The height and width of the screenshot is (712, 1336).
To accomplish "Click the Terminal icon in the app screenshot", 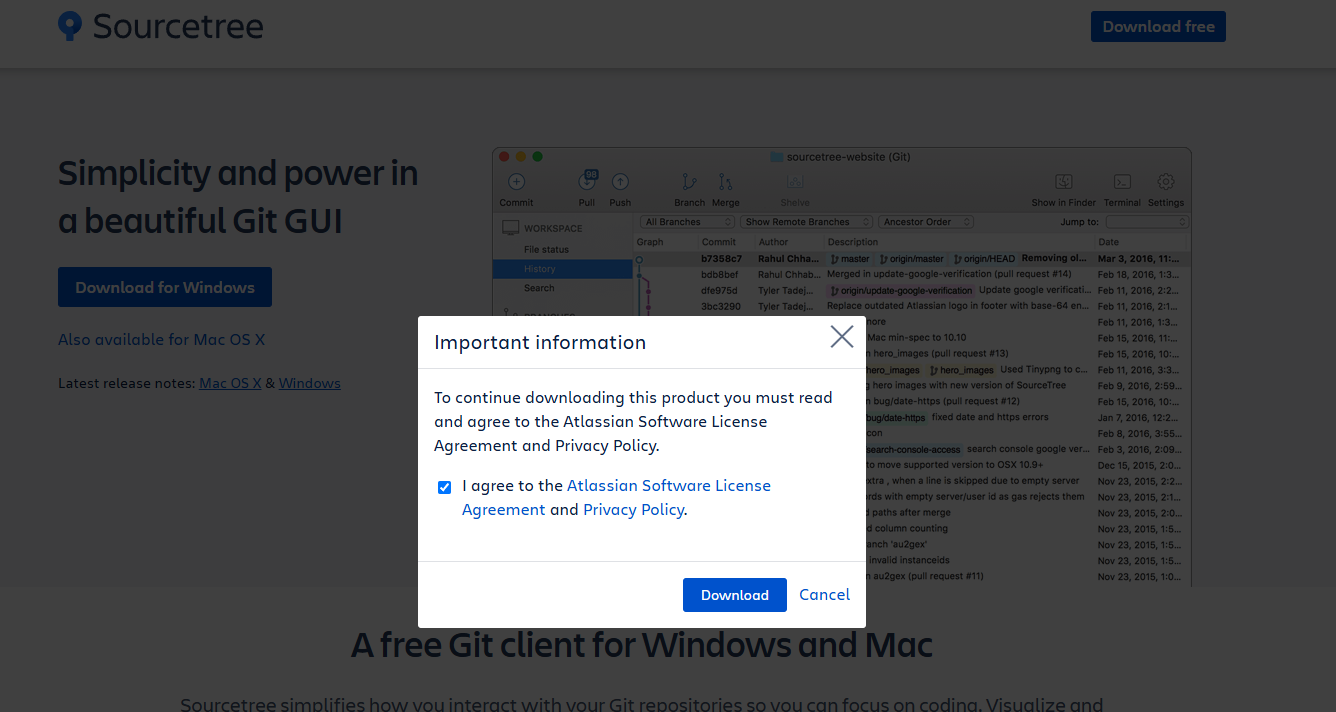I will pyautogui.click(x=1122, y=182).
